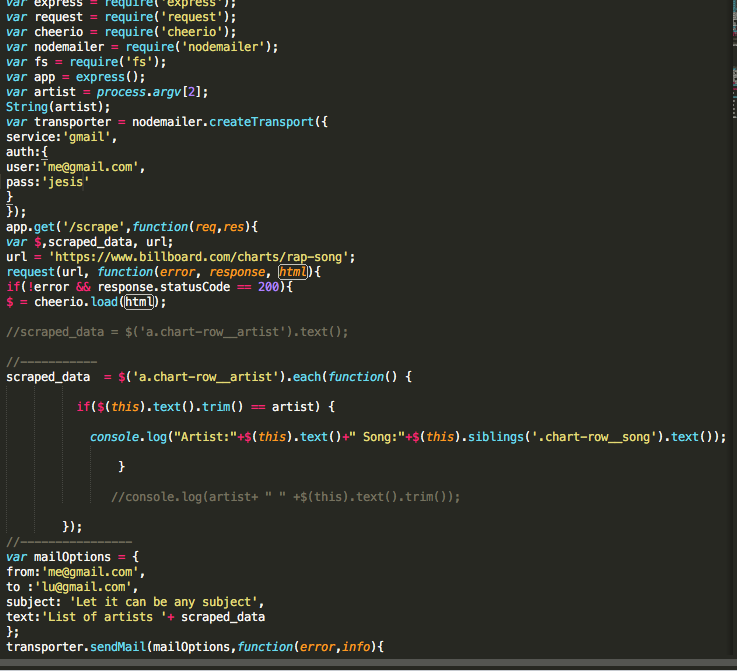Click the from 'me@gmail.com' string
Viewport: 737px width, 671px height.
pos(90,572)
